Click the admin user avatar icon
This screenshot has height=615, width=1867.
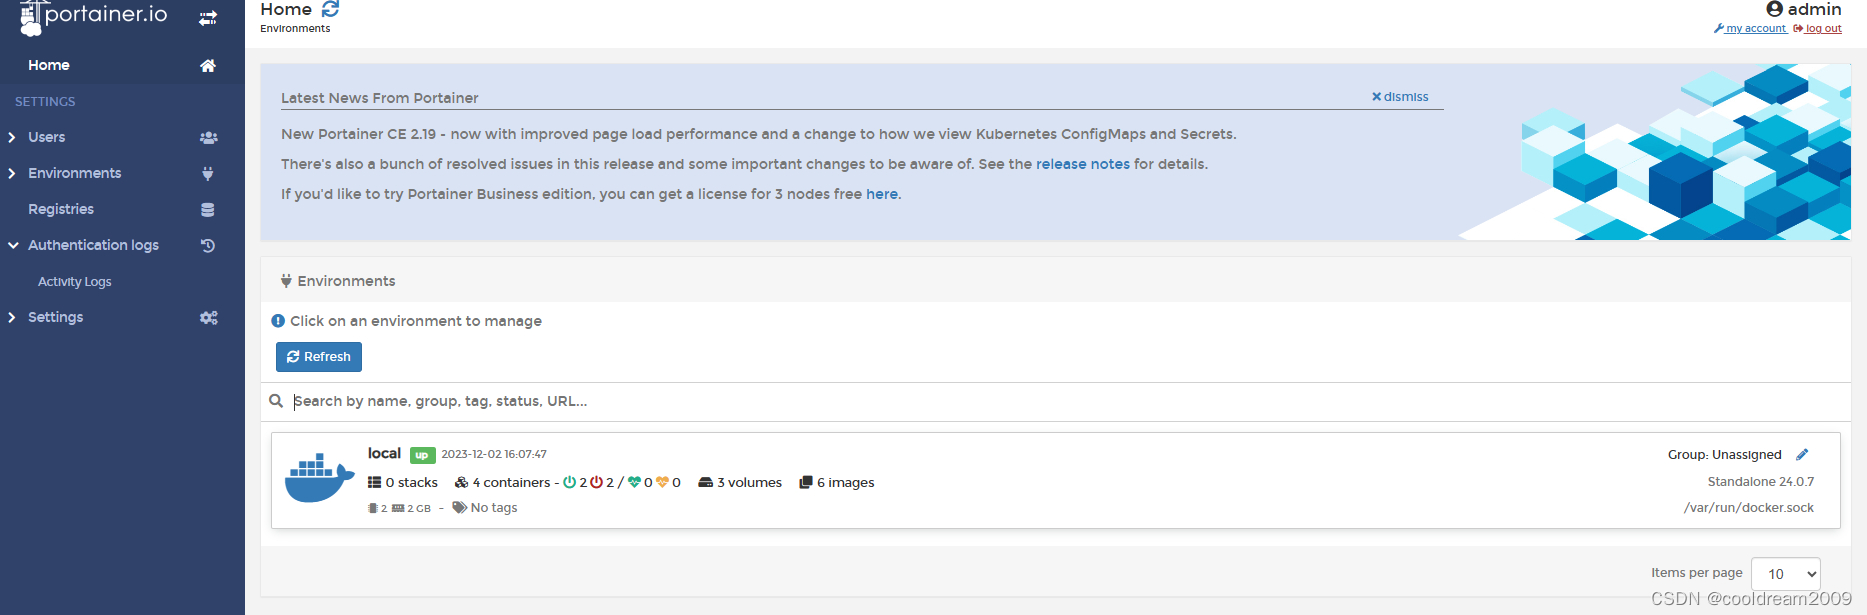click(1775, 9)
